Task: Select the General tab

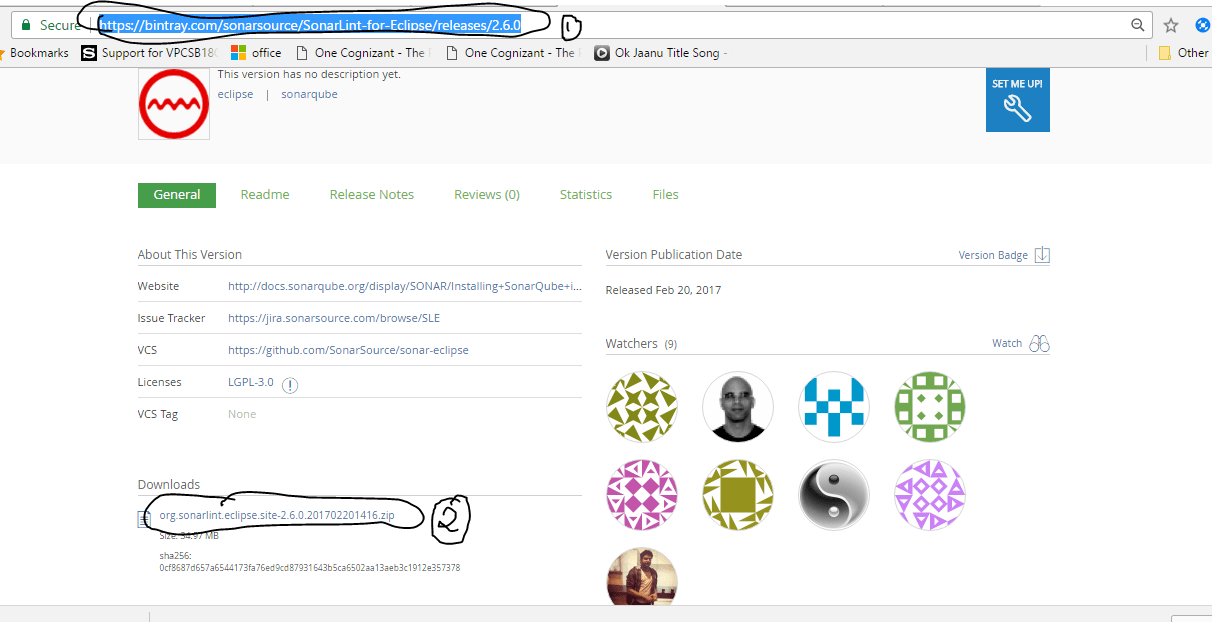Action: point(177,195)
